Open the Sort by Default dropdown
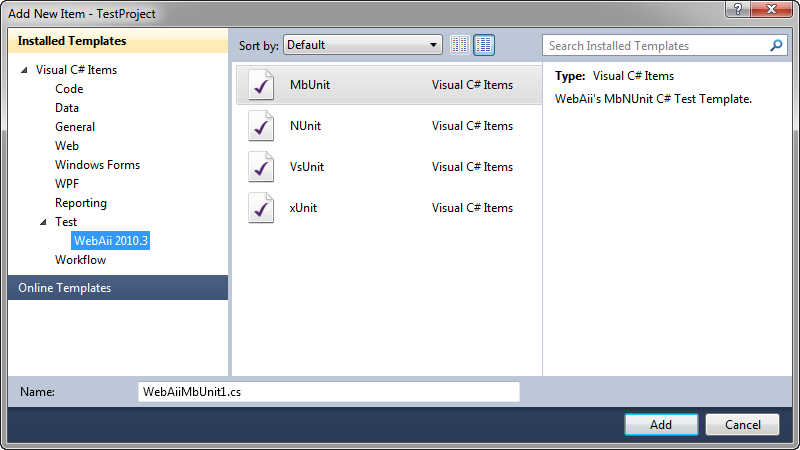Image resolution: width=800 pixels, height=450 pixels. (363, 45)
